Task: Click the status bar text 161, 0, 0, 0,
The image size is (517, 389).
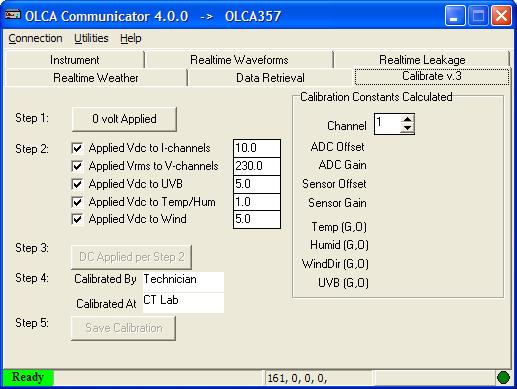Action: 297,378
